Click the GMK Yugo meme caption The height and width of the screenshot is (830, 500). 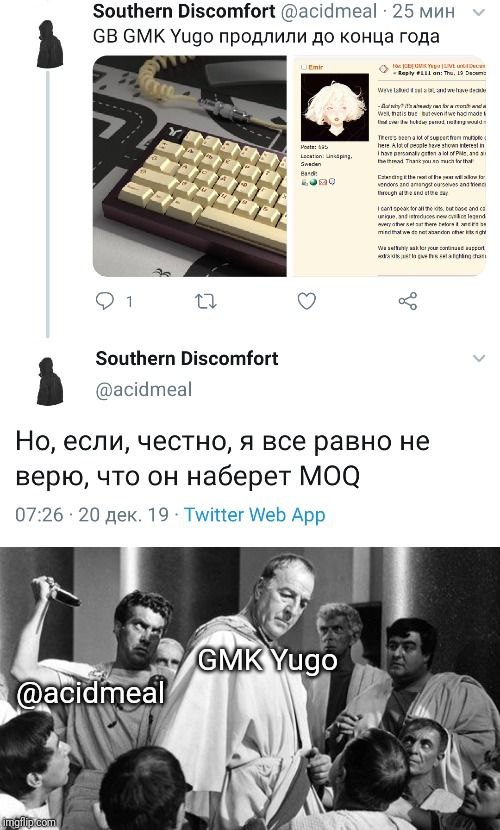click(x=267, y=660)
